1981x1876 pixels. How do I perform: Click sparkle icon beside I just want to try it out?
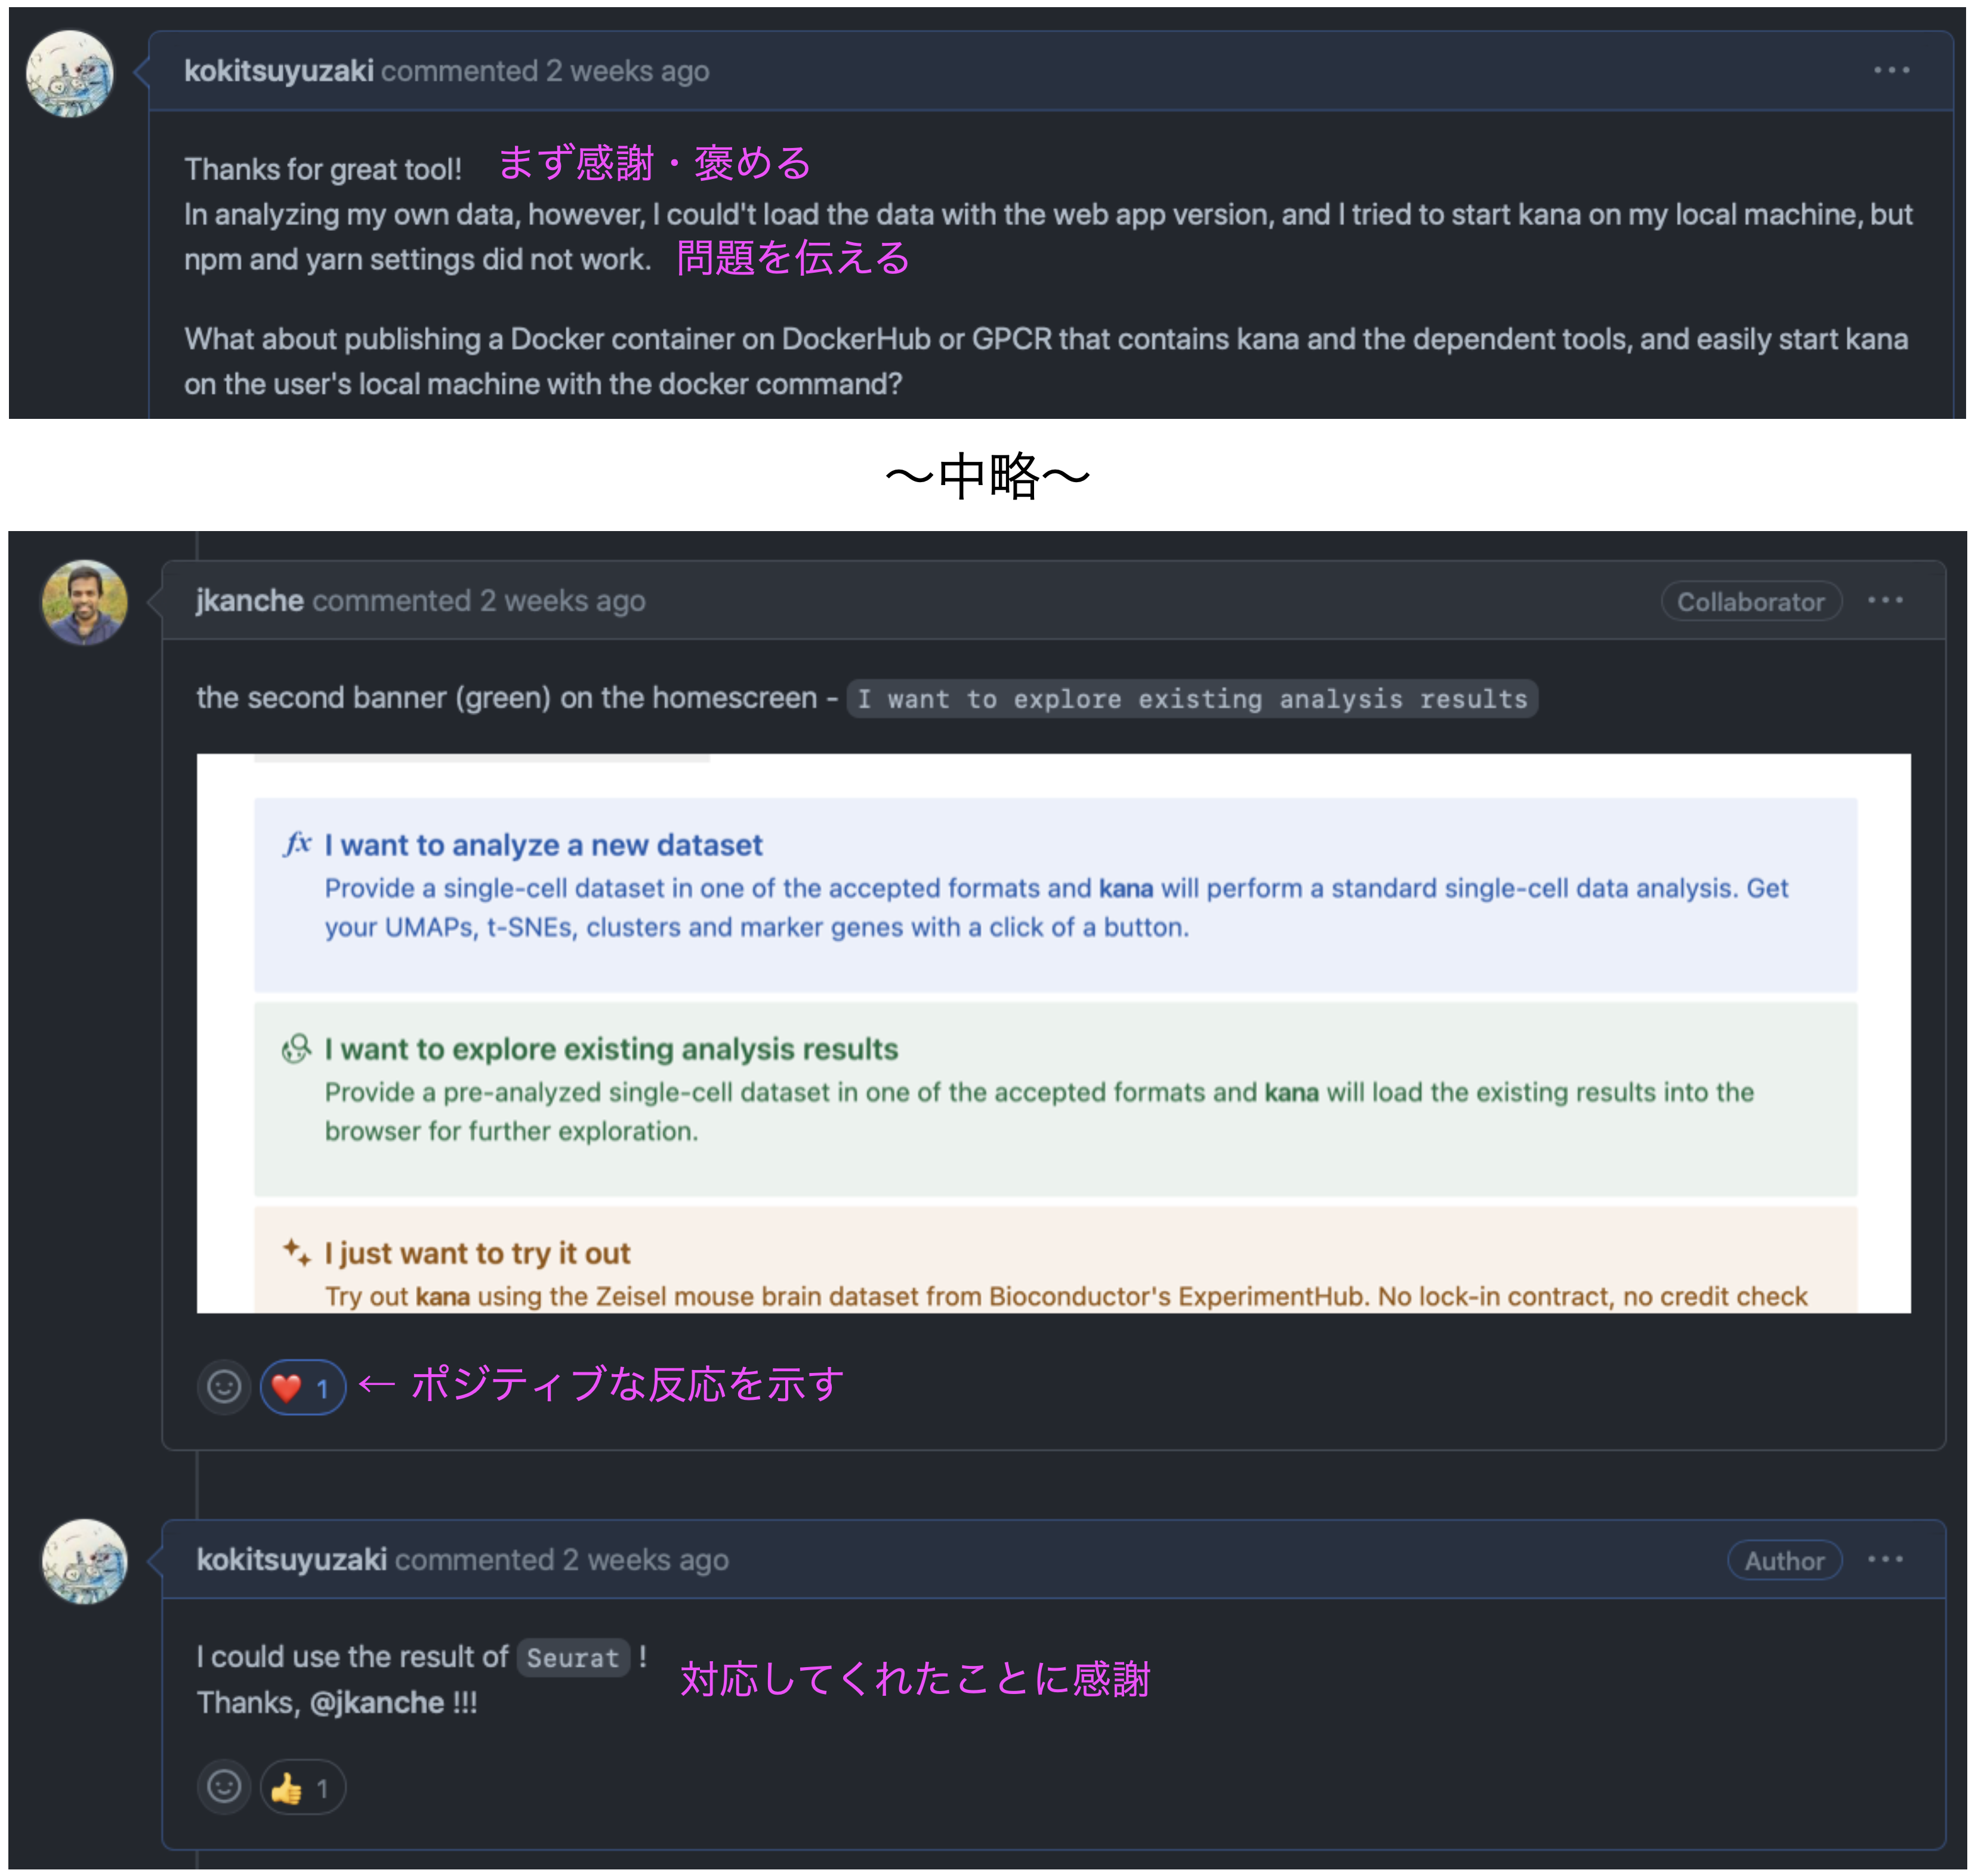[296, 1252]
